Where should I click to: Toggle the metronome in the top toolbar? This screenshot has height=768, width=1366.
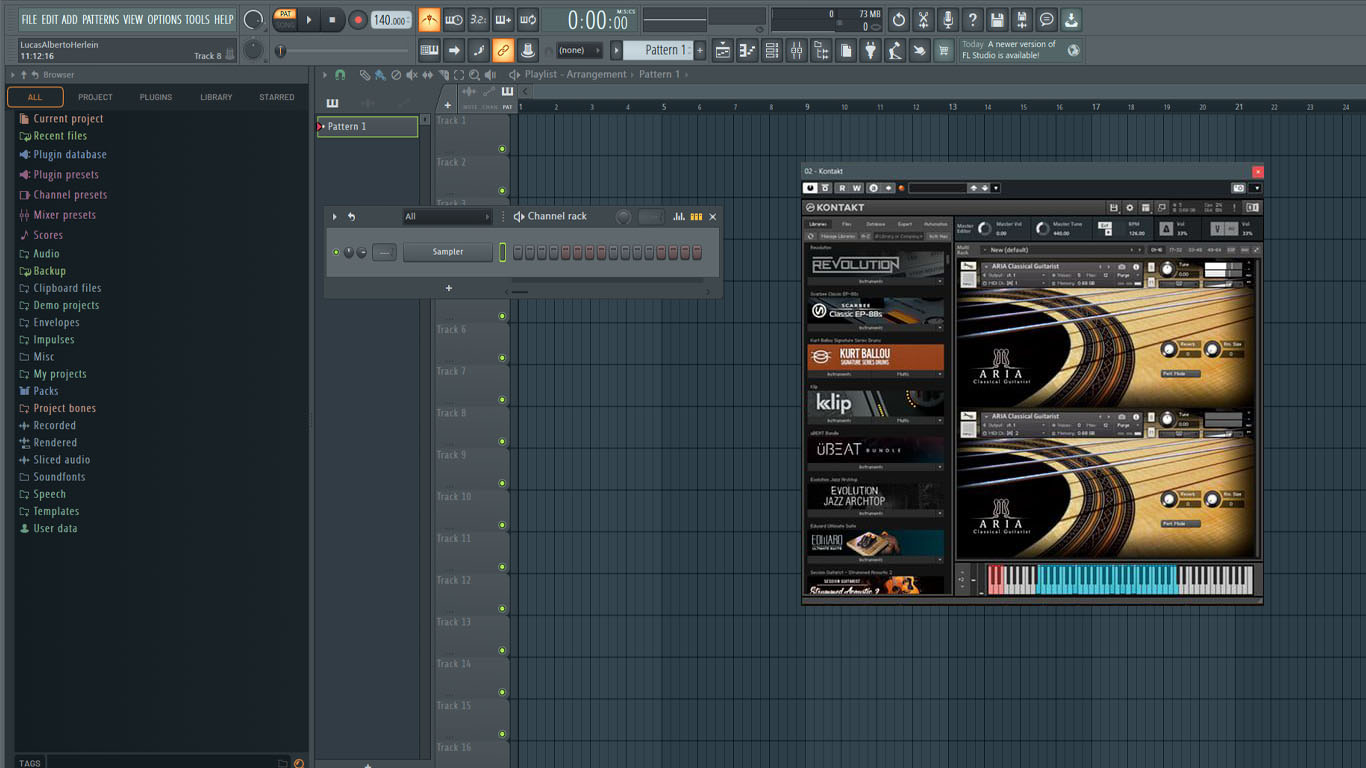click(x=429, y=19)
